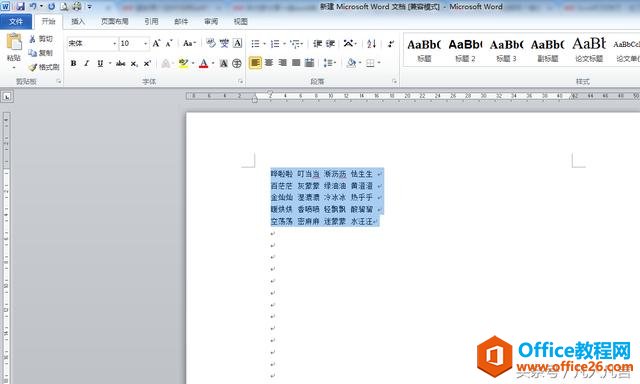Click the quick print printer icon

(76, 7)
